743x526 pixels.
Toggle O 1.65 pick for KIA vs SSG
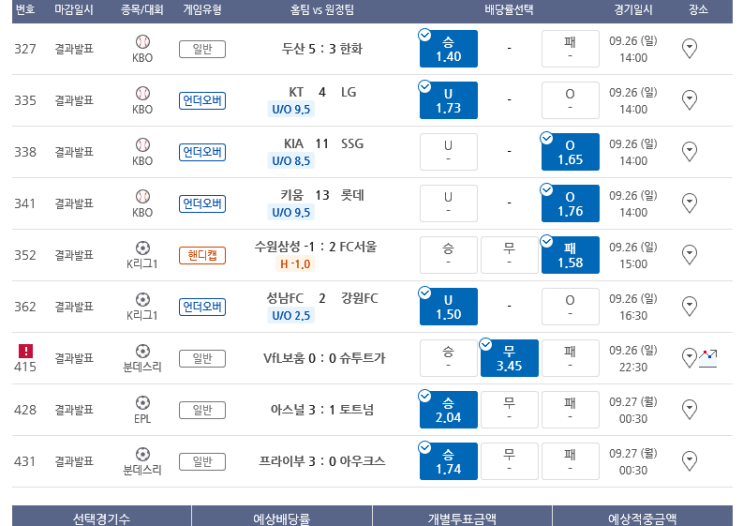pos(570,152)
